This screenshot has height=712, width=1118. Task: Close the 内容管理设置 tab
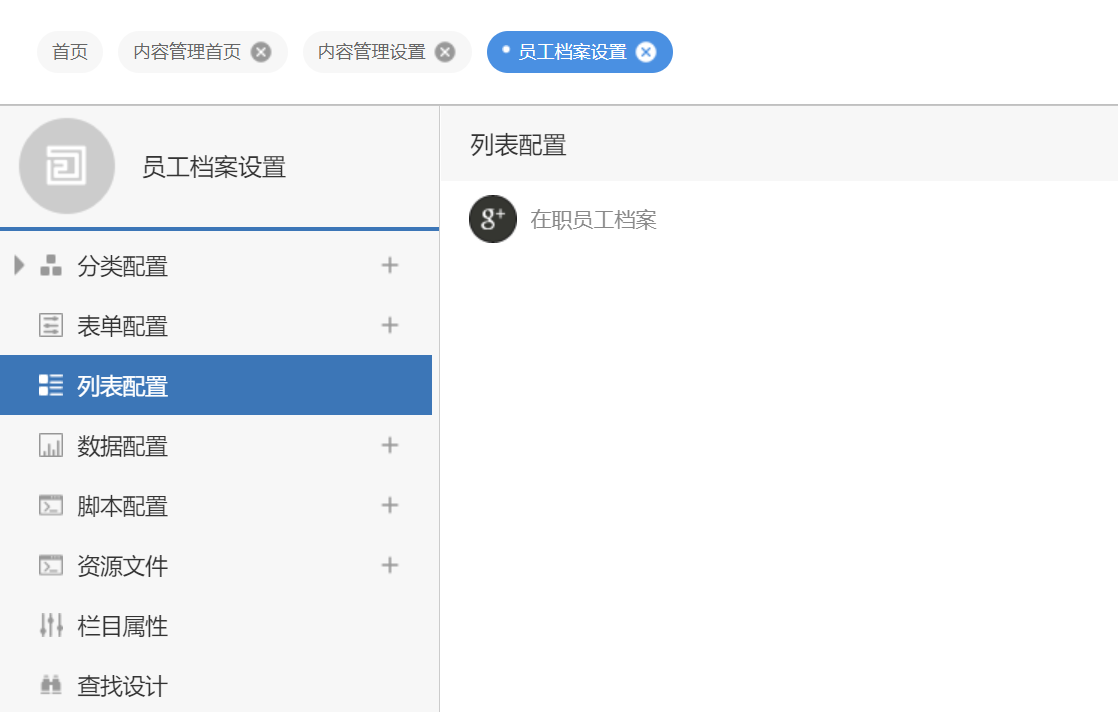coord(443,51)
